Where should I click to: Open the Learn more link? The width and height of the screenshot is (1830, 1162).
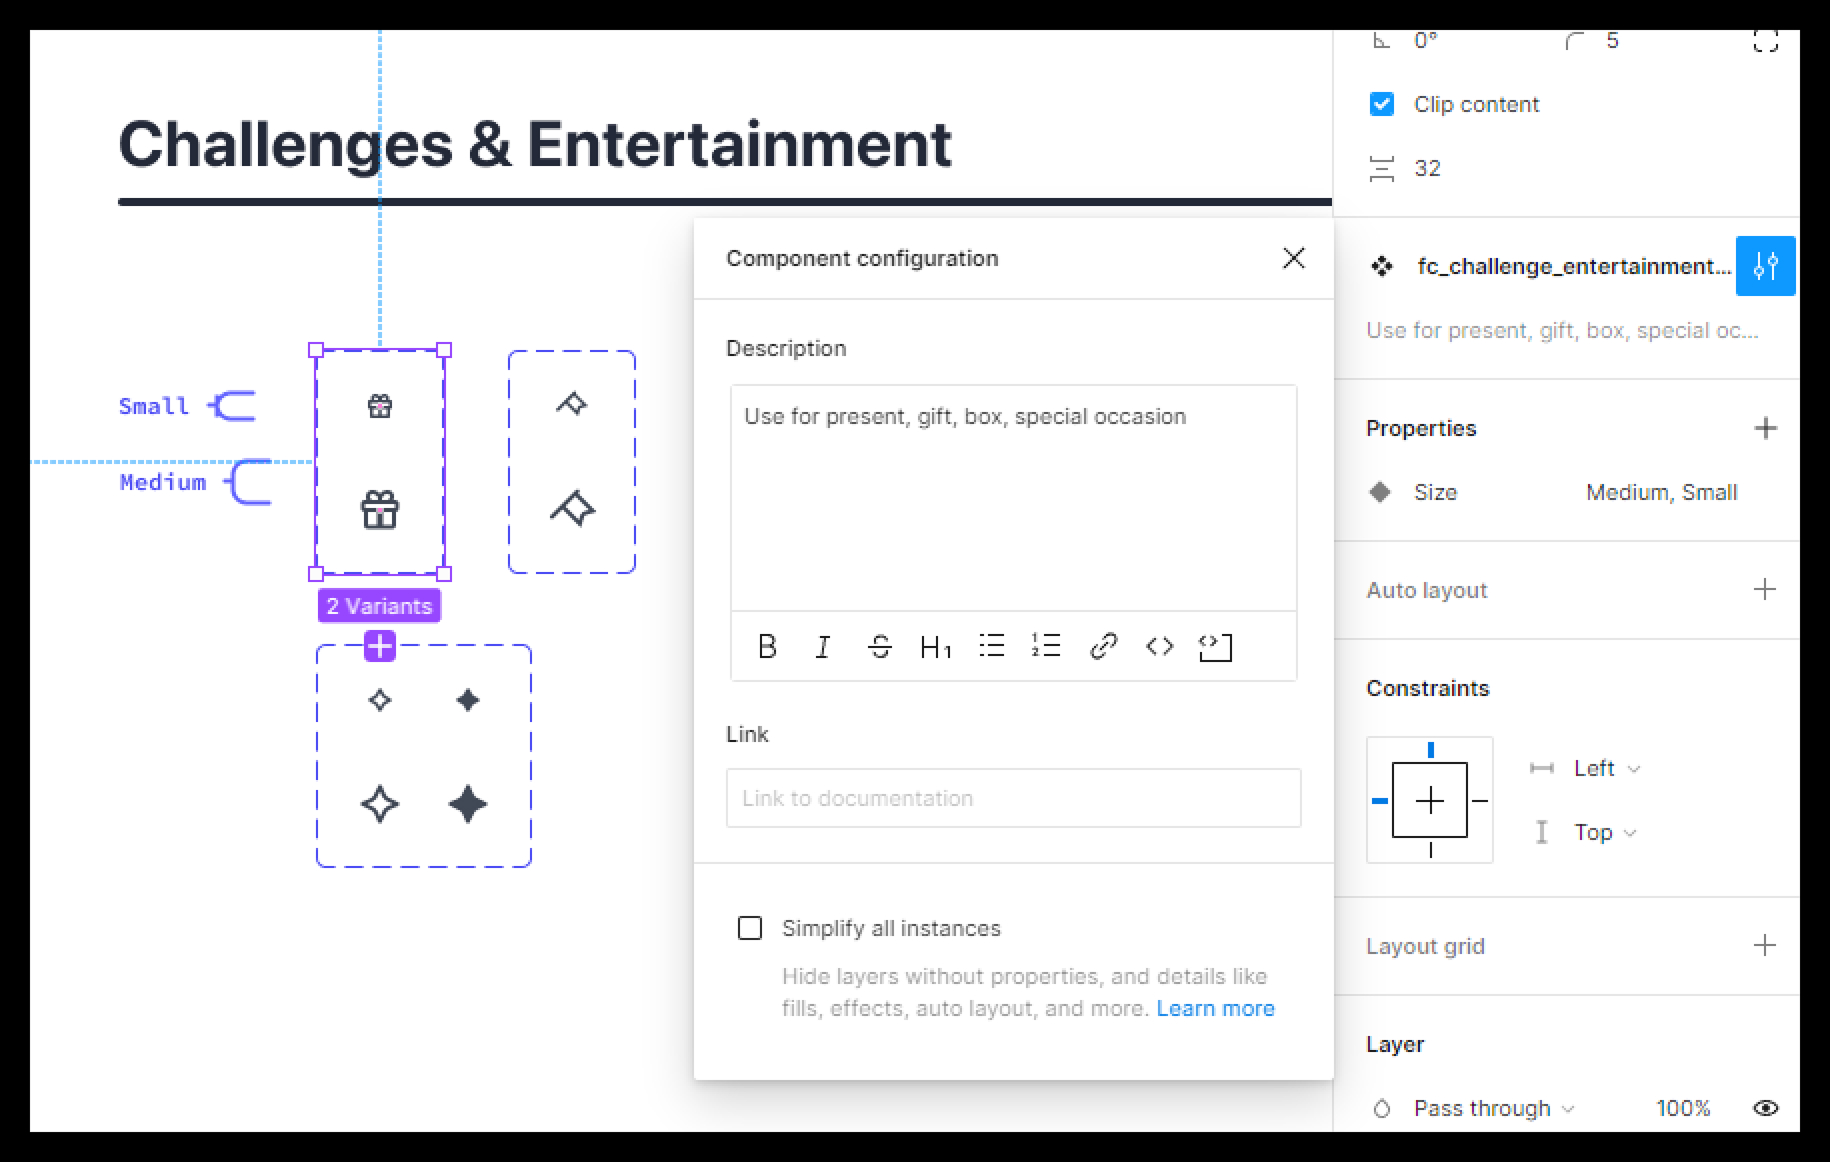pyautogui.click(x=1215, y=1008)
